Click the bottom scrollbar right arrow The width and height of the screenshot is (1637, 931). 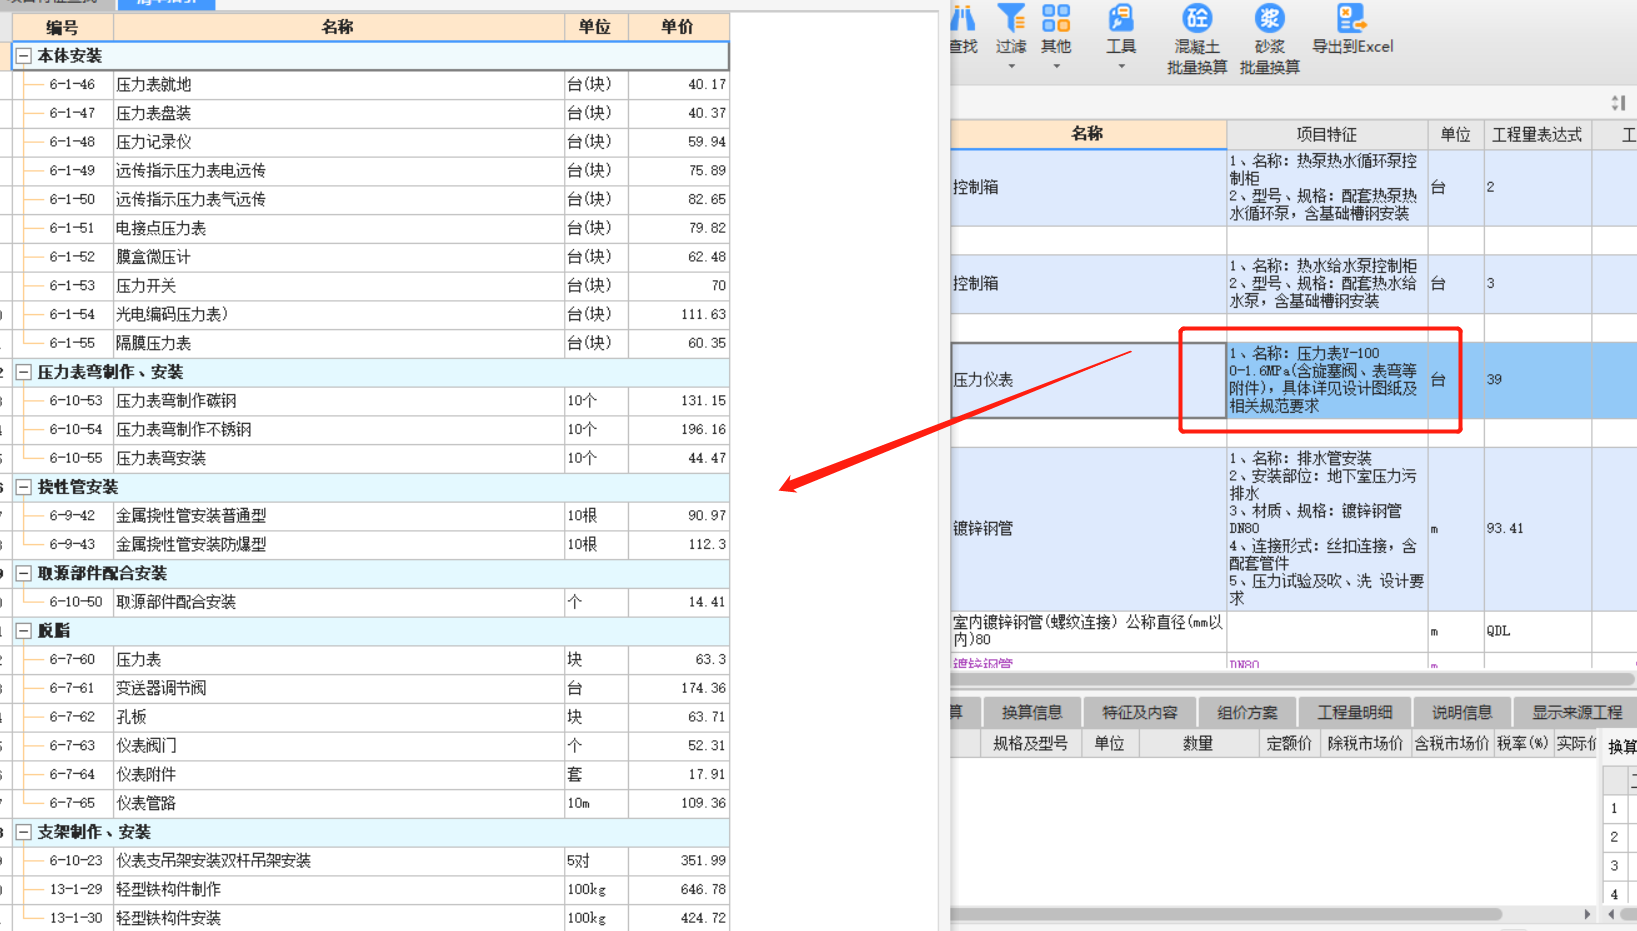pos(1586,914)
